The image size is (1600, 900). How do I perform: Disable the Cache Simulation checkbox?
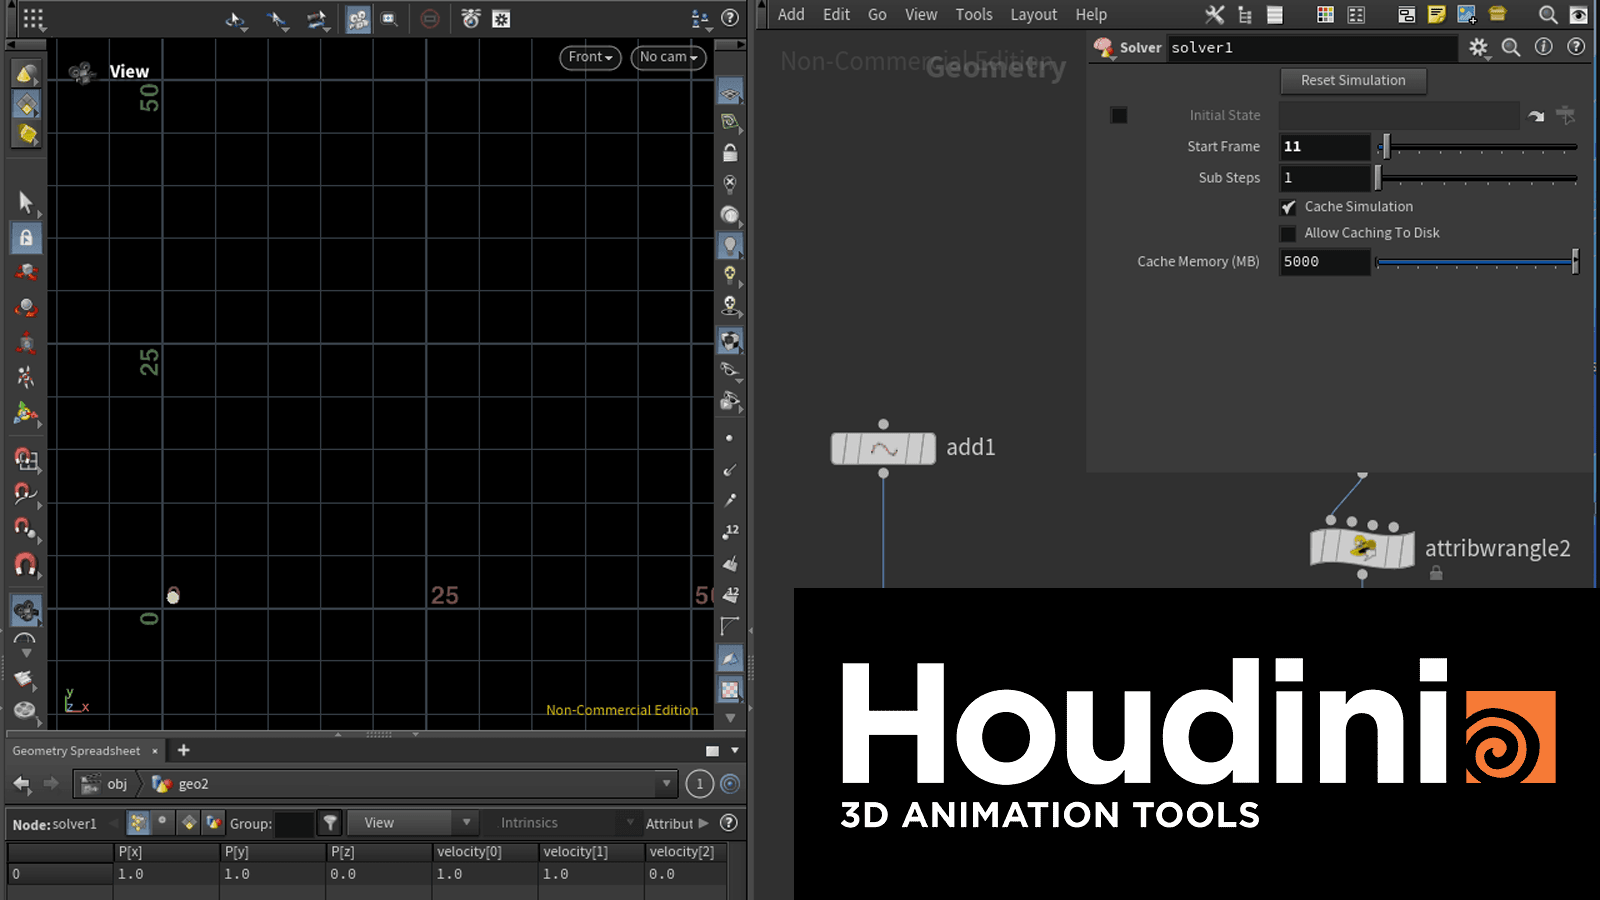tap(1289, 207)
